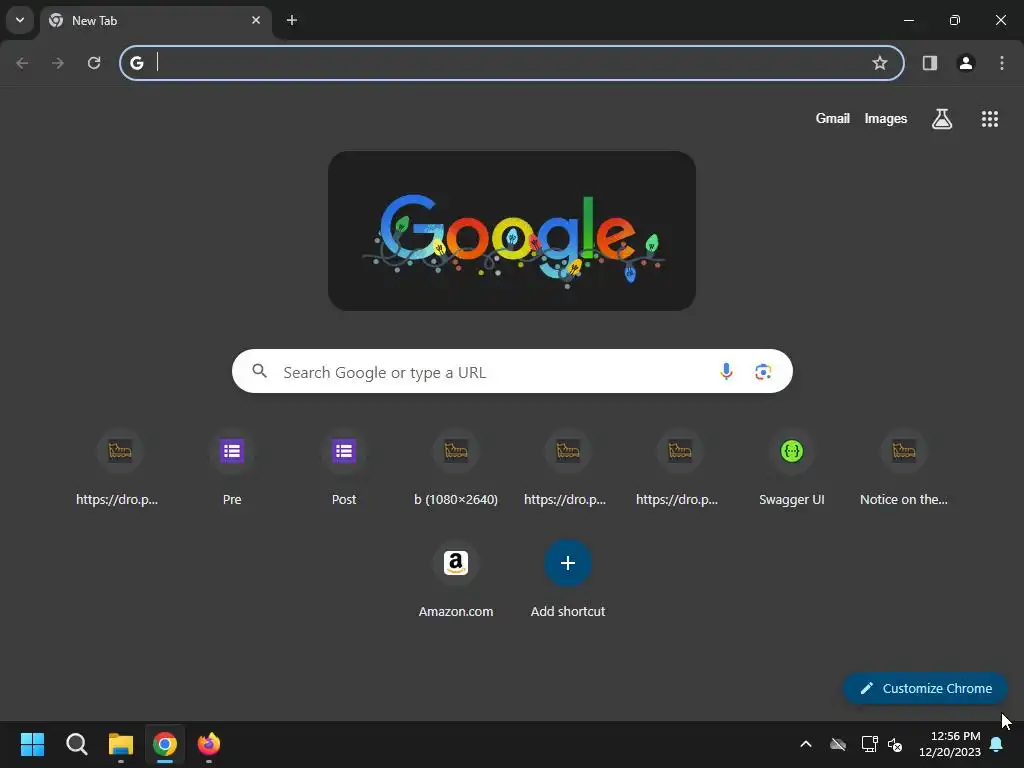The image size is (1024, 768).
Task: Open the Notice on the... shortcut
Action: coord(904,468)
